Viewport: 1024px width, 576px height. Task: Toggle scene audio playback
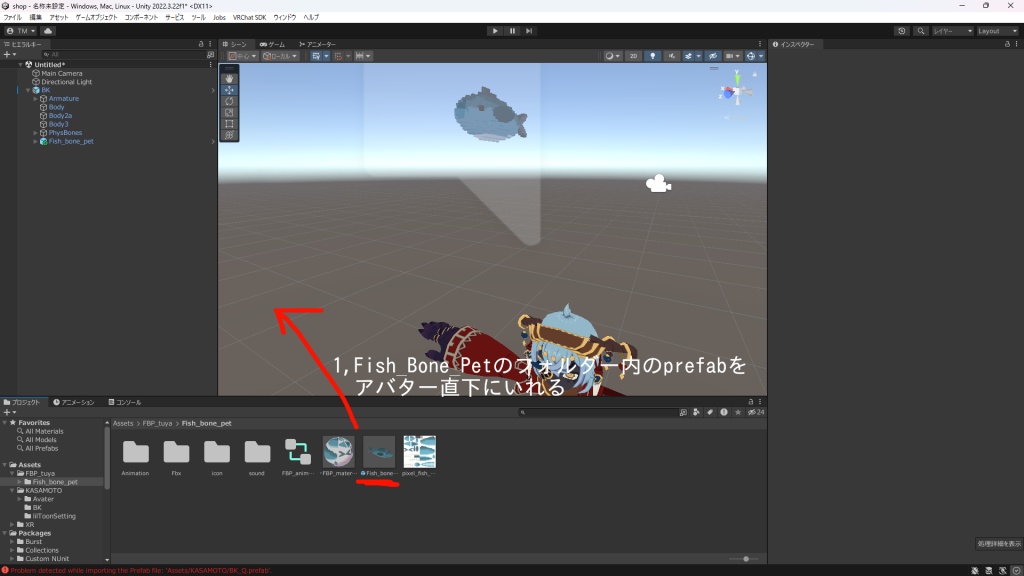671,56
